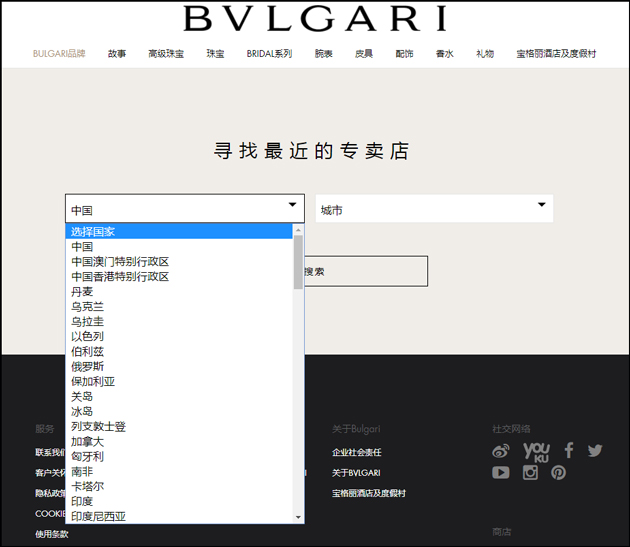
Task: Open 宝格丽酒店及度假村 in top navigation
Action: [556, 53]
